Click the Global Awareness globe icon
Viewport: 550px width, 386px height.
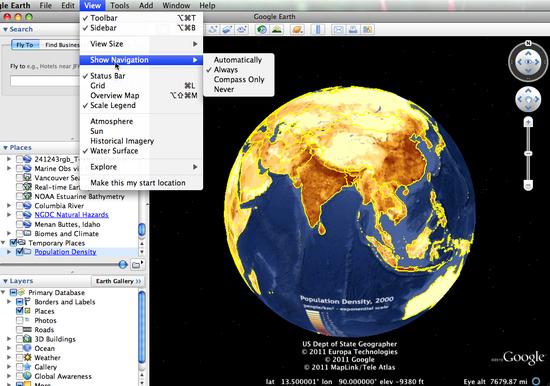pos(27,376)
